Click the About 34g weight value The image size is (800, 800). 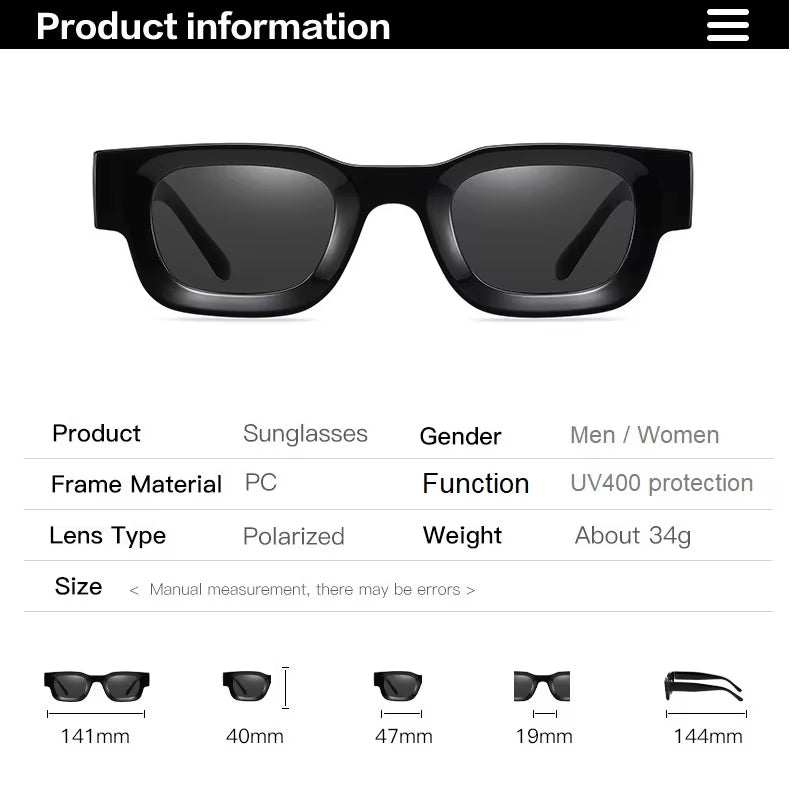click(x=633, y=535)
